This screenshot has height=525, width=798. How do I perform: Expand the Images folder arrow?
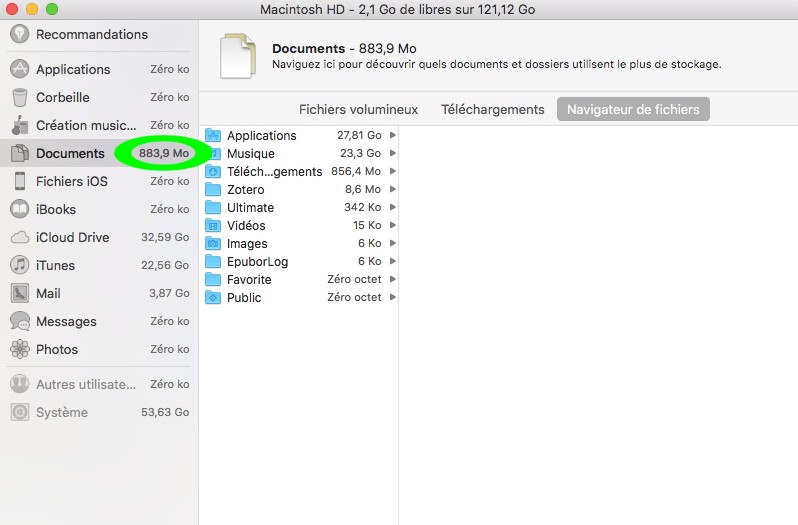[x=392, y=243]
